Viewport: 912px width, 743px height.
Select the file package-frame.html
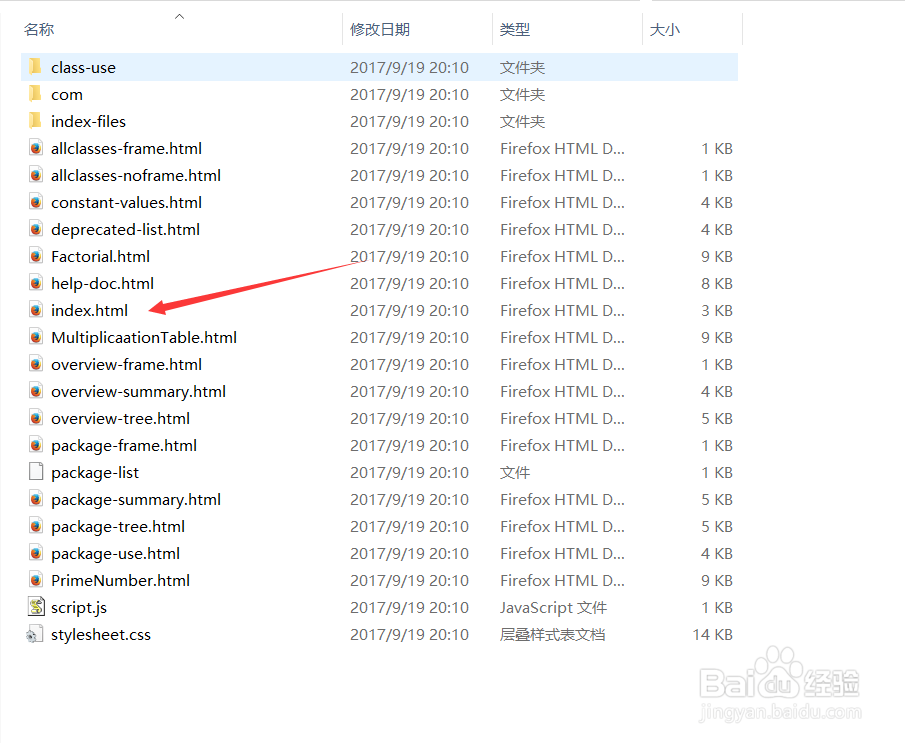(124, 446)
